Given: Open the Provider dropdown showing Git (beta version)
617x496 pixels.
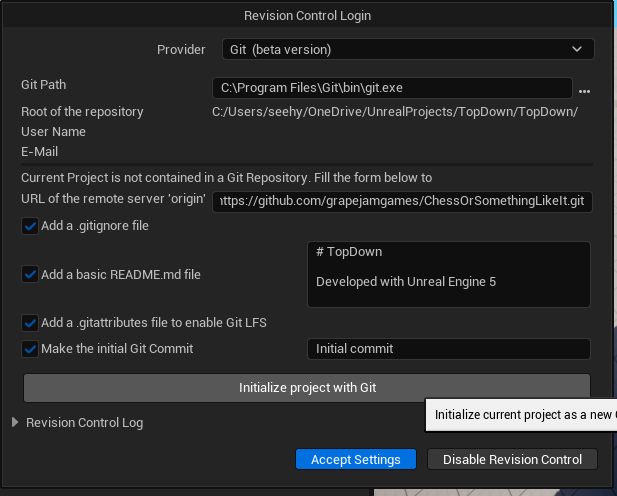Looking at the screenshot, I should click(x=407, y=49).
